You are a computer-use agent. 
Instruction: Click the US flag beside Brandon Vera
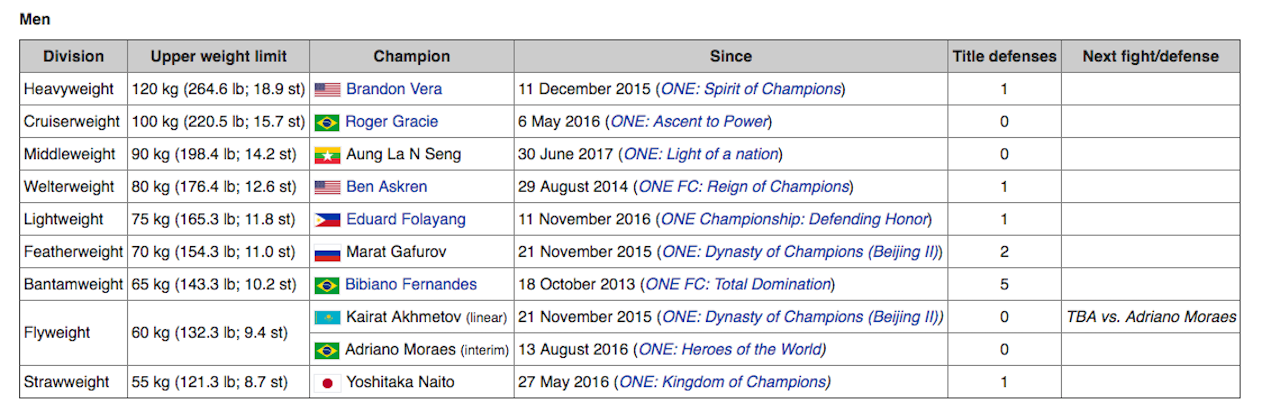tap(327, 89)
